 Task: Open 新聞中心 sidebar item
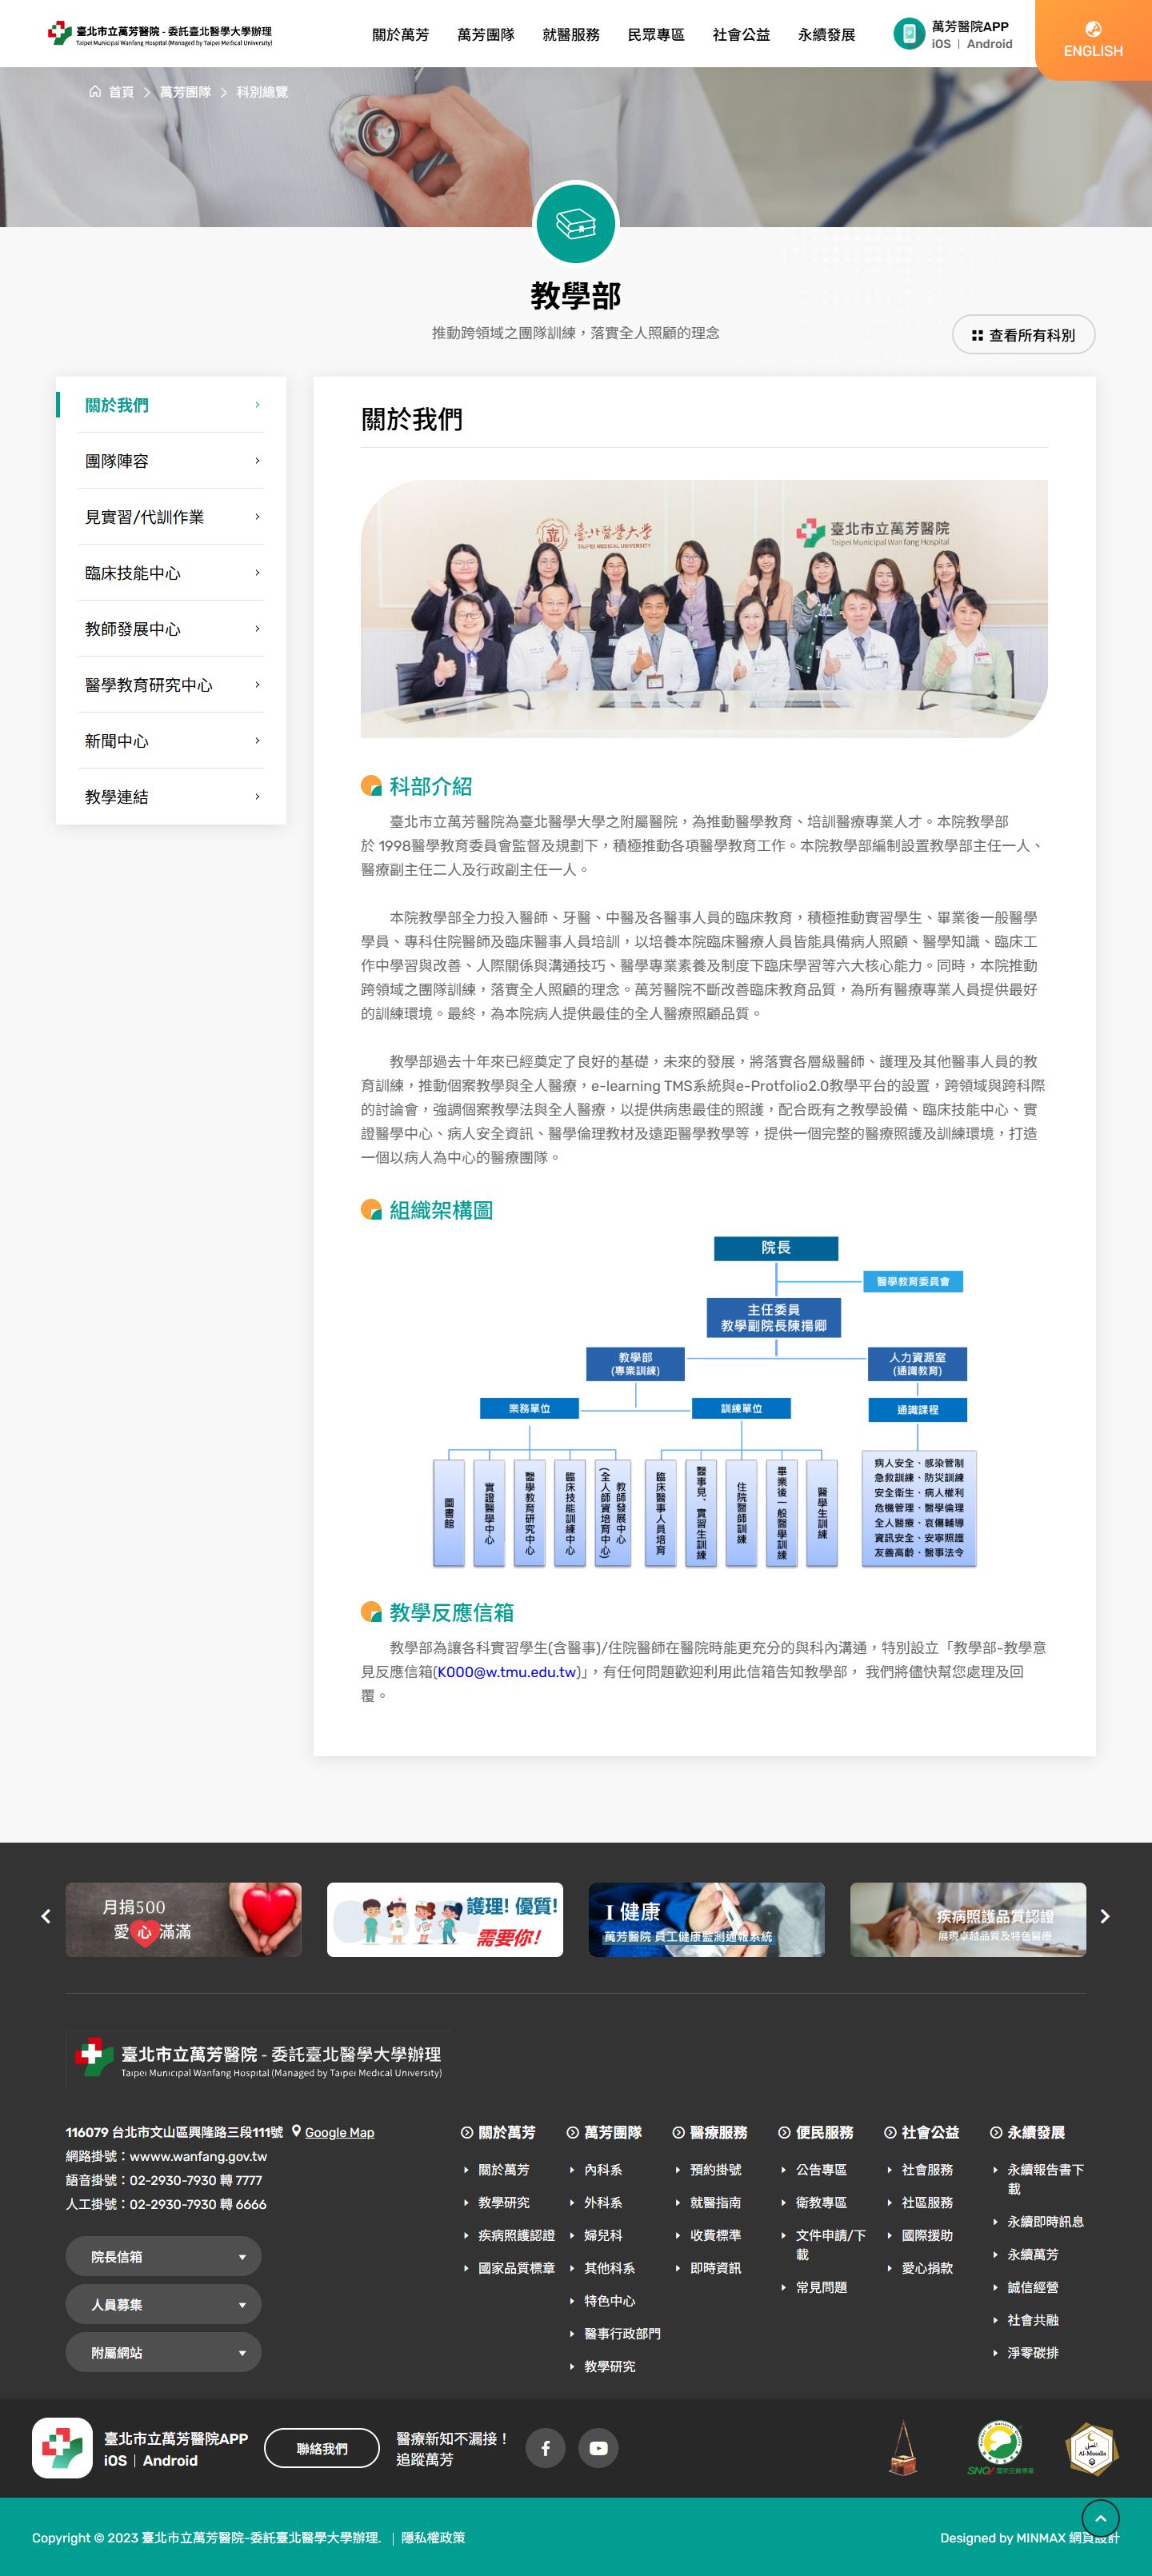click(x=171, y=741)
